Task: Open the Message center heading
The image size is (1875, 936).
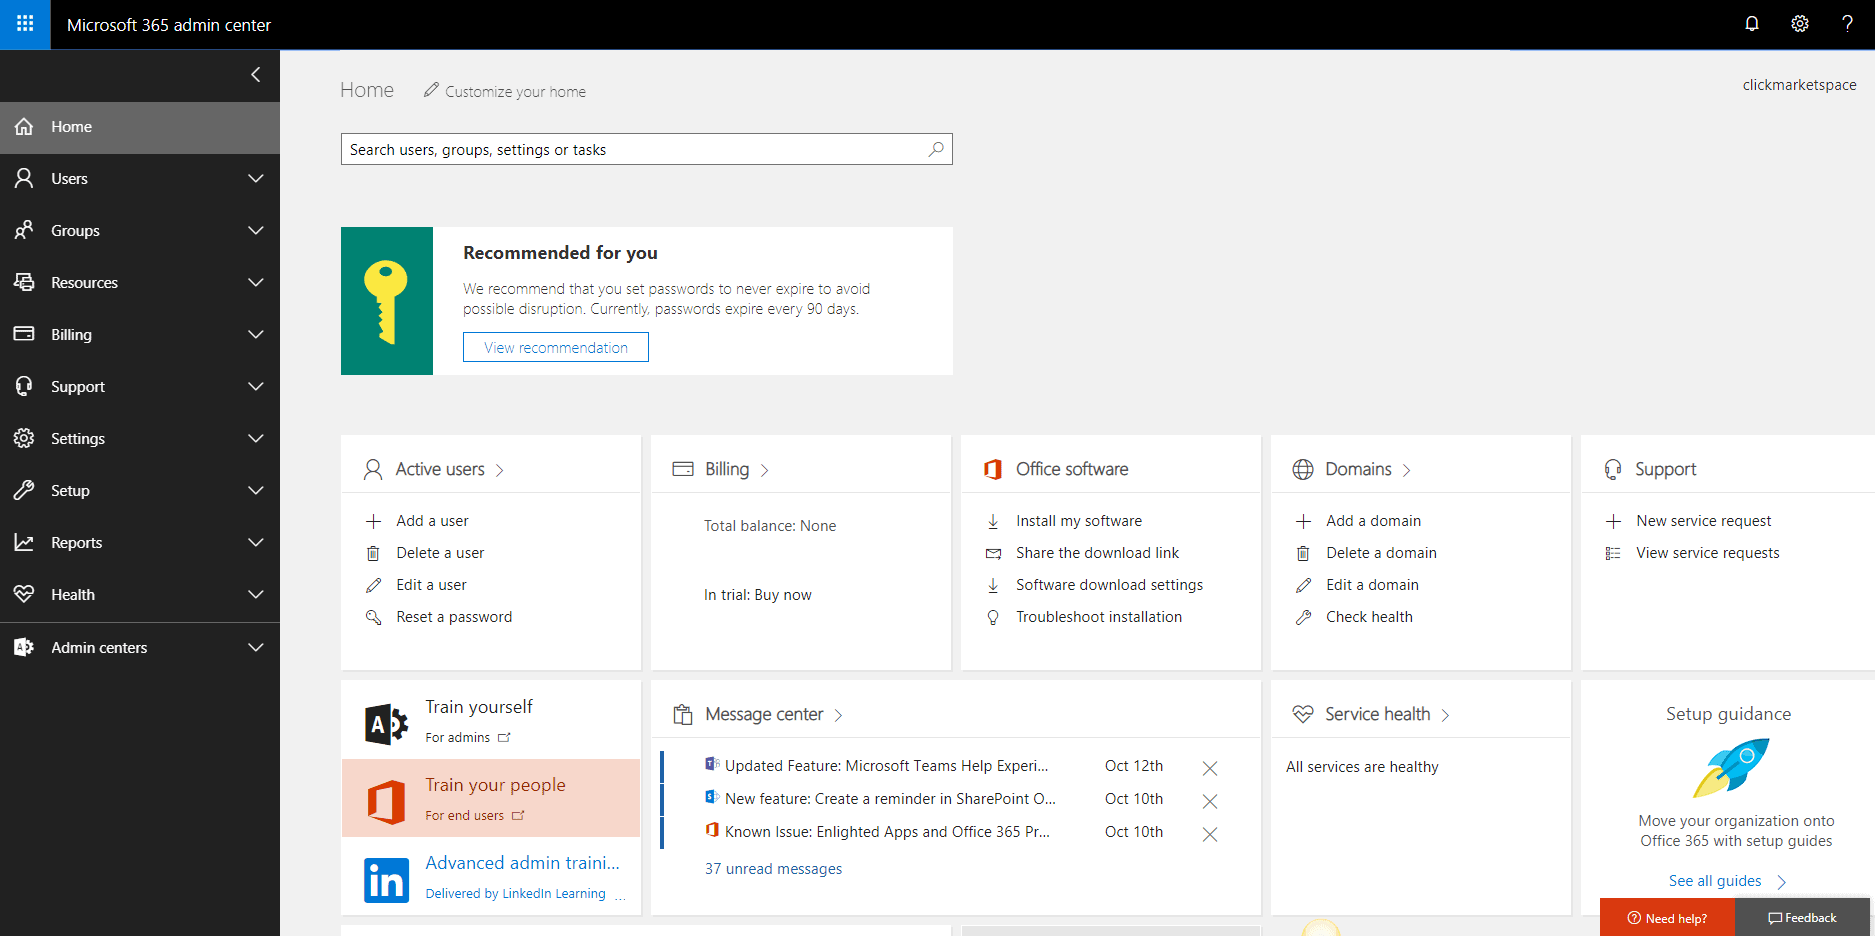Action: click(x=764, y=714)
